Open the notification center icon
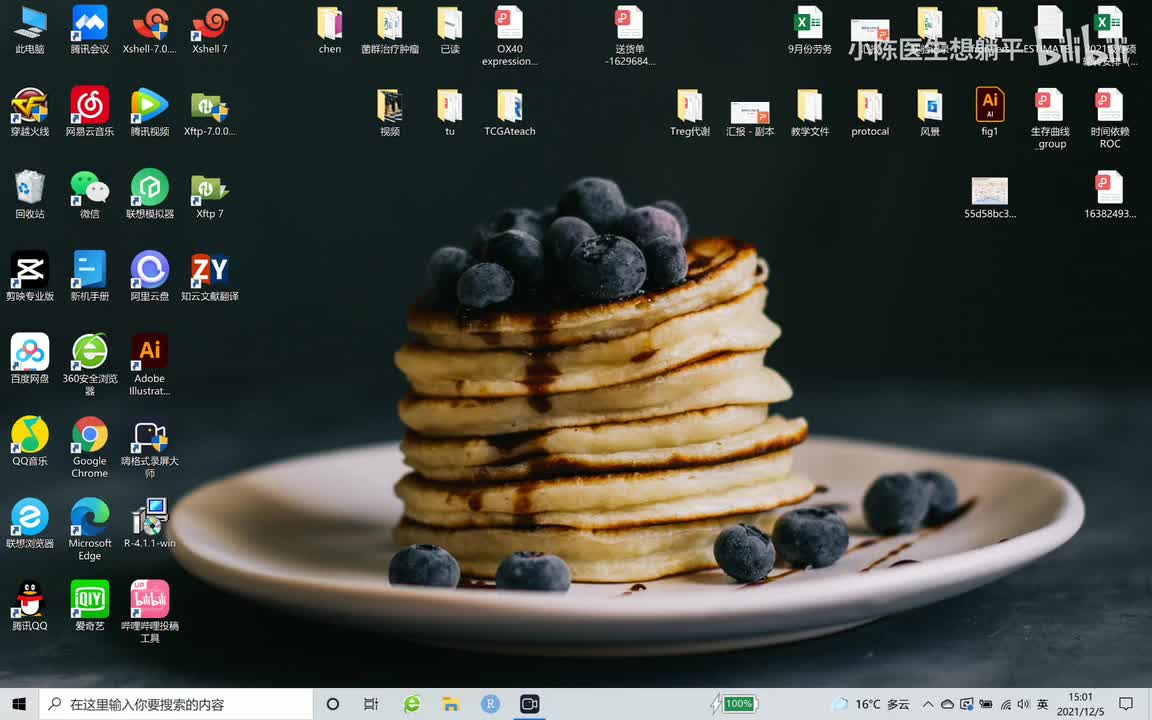This screenshot has width=1152, height=720. coord(1126,704)
